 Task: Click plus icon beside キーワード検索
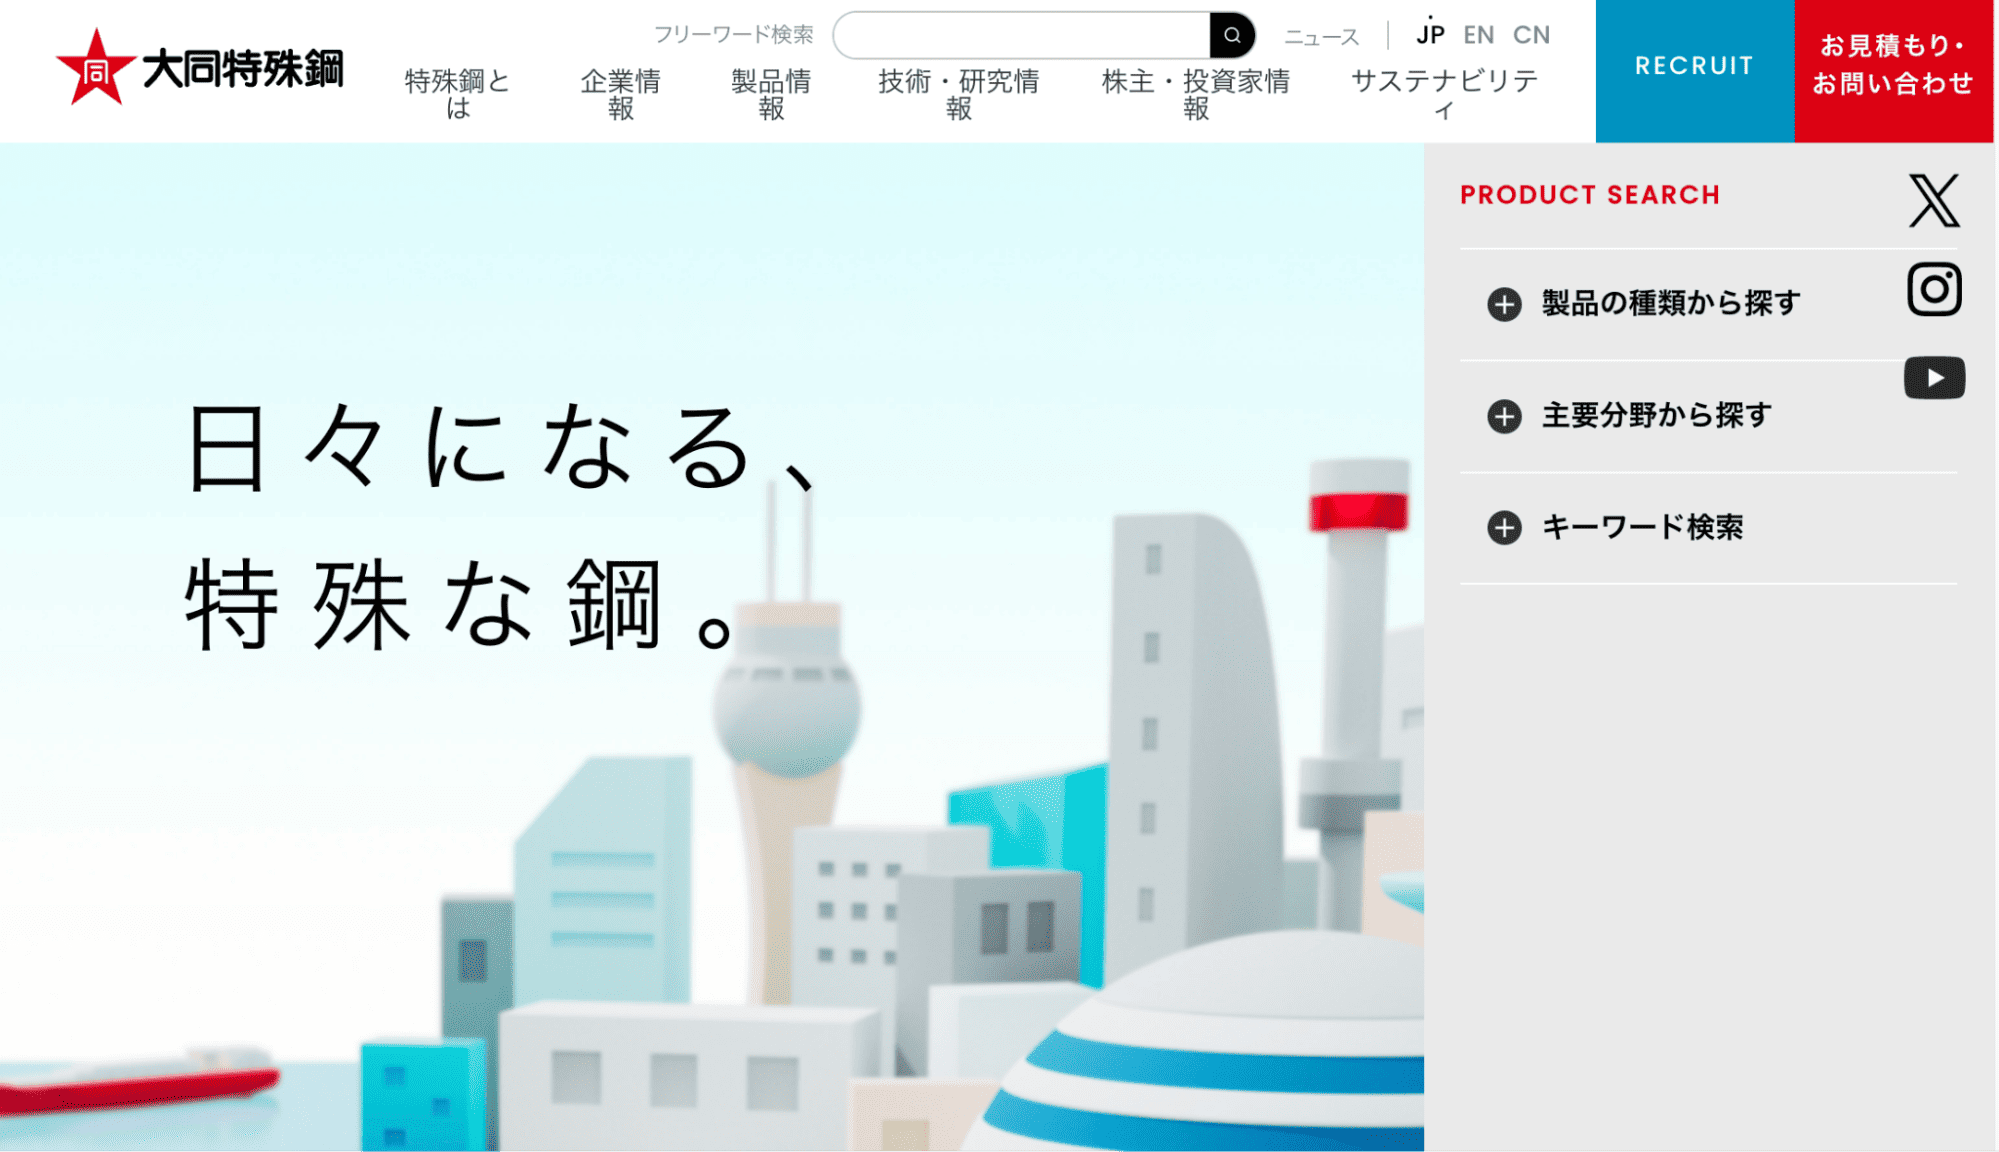click(x=1504, y=528)
